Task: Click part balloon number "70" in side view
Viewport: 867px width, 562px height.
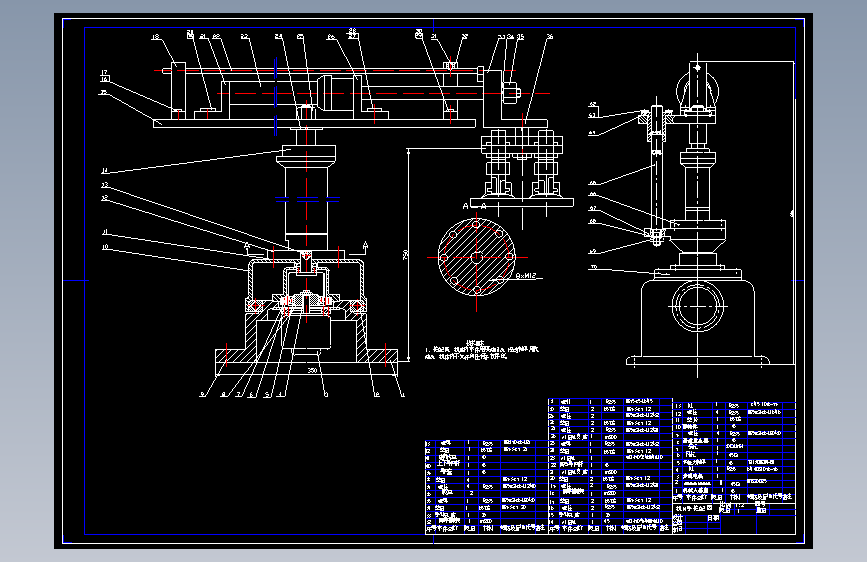Action: click(x=593, y=267)
